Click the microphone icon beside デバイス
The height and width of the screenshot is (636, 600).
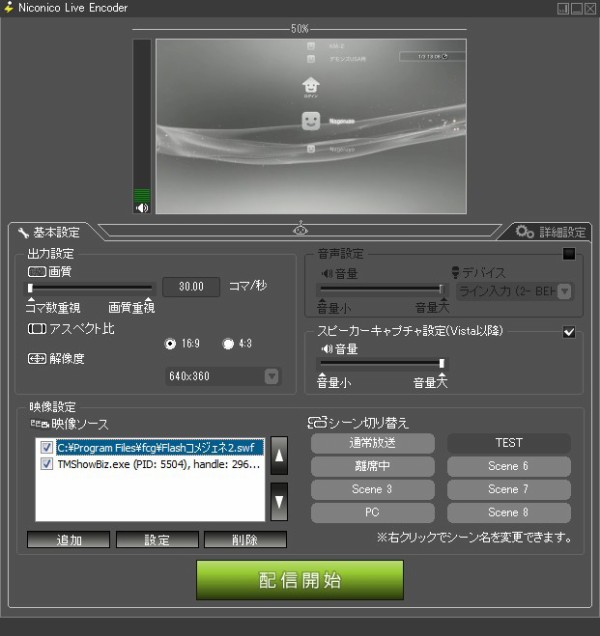456,272
